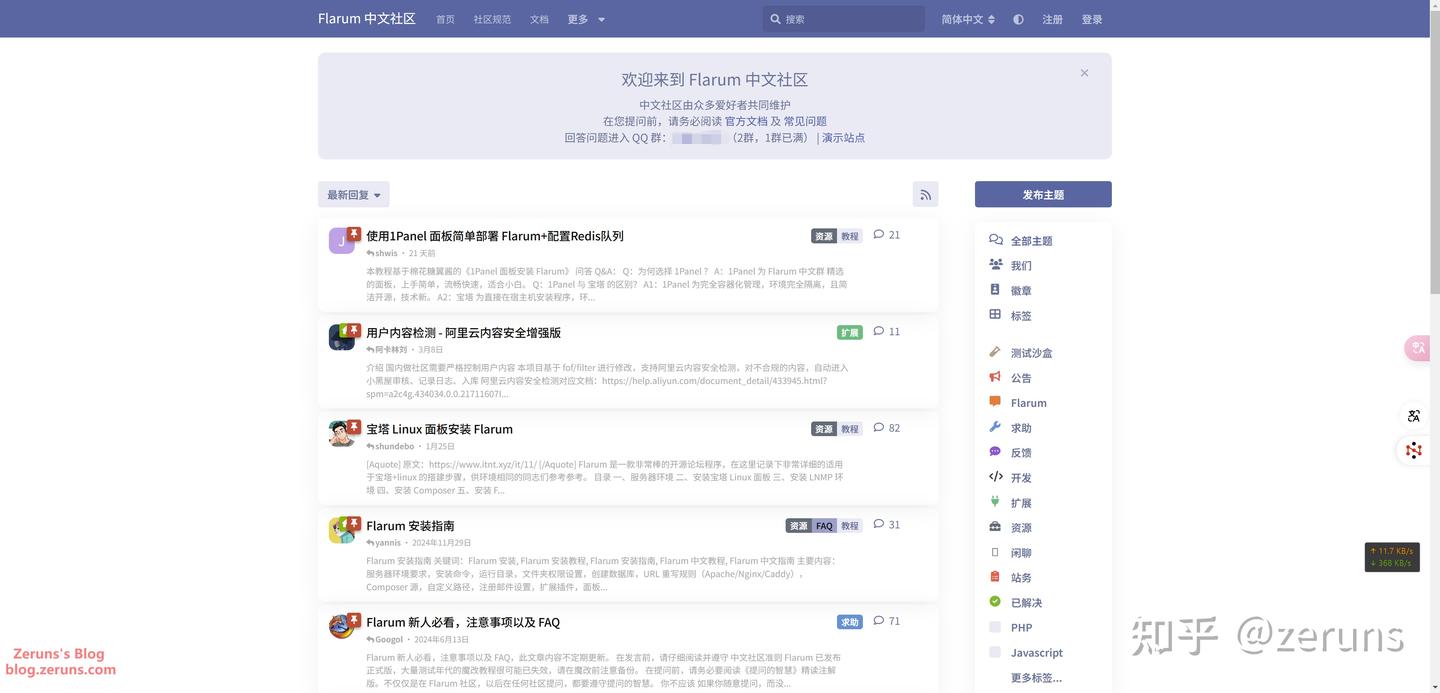Open the 演示站点 link in banner

click(843, 137)
